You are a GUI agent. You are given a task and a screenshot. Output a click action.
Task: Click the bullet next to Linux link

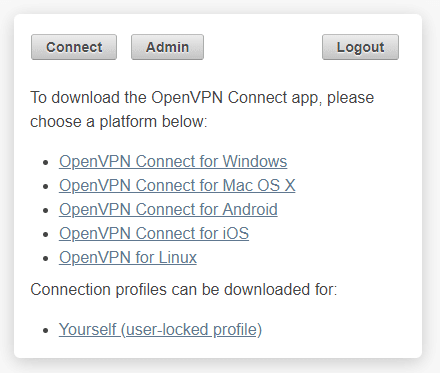[x=46, y=259]
